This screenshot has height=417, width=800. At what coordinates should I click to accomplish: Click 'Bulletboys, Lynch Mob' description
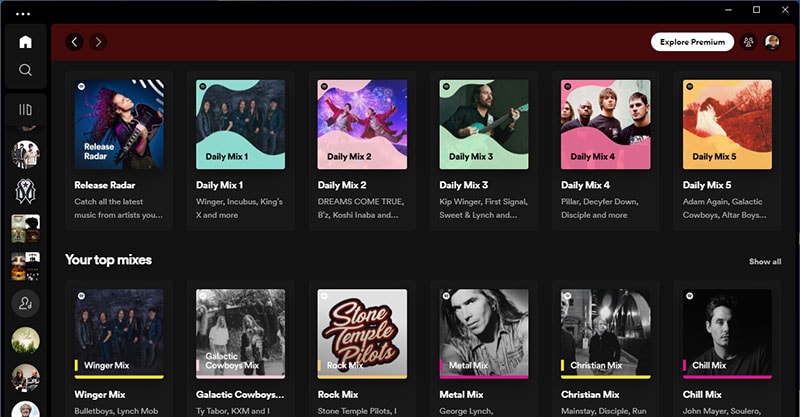pos(116,411)
